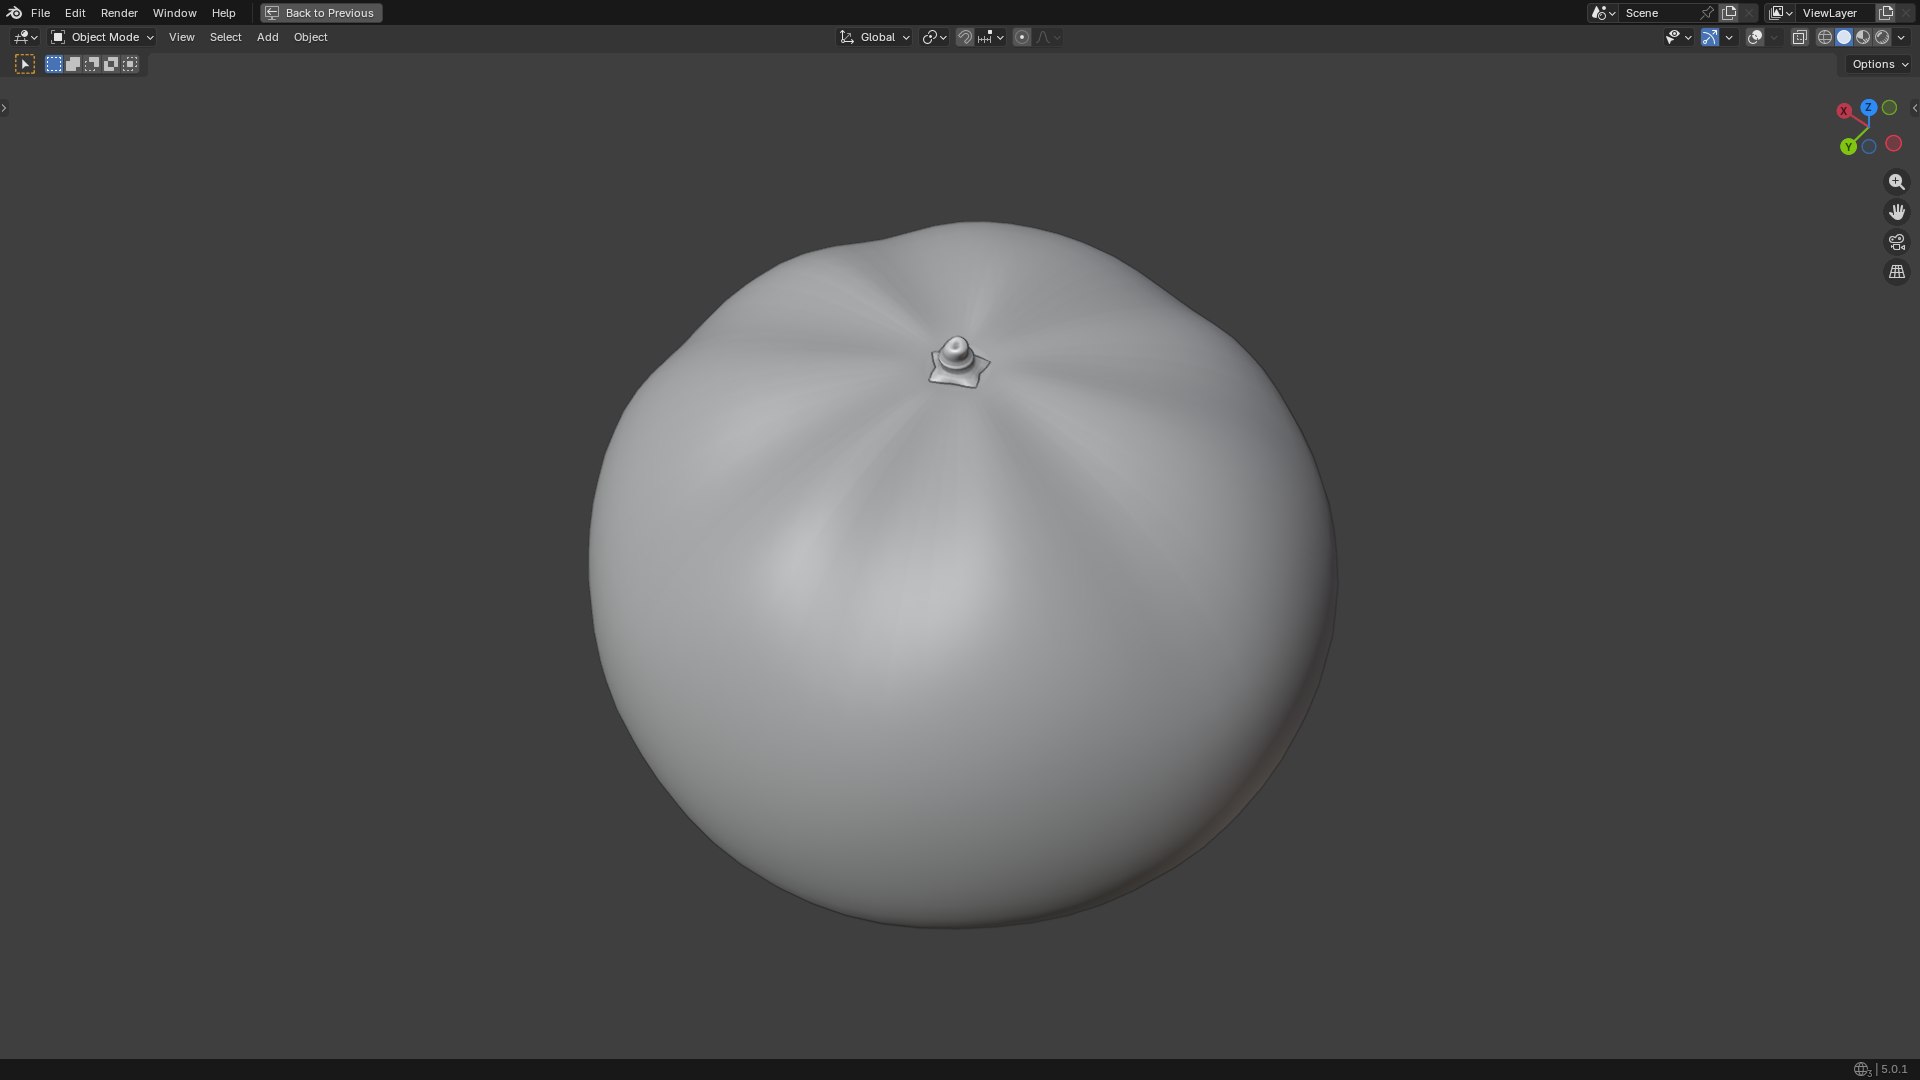Switch perspective/orthographic grid icon
Viewport: 1920px width, 1080px height.
pyautogui.click(x=1896, y=272)
